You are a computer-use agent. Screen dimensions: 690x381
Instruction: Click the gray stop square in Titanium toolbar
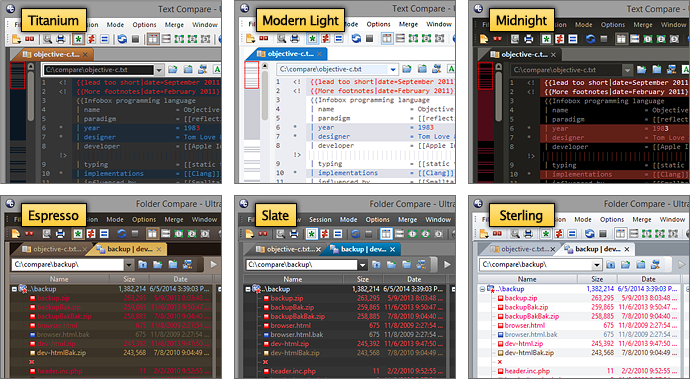pos(136,39)
